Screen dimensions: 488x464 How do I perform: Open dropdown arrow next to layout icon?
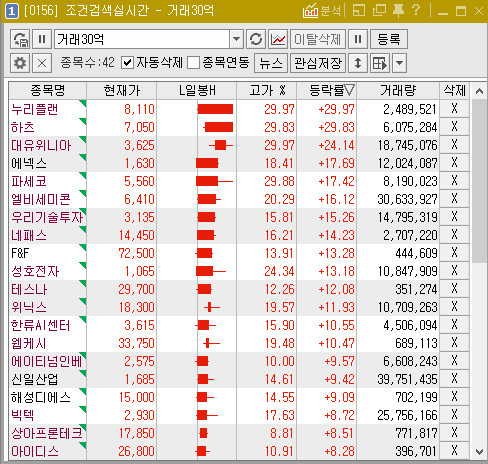(400, 63)
